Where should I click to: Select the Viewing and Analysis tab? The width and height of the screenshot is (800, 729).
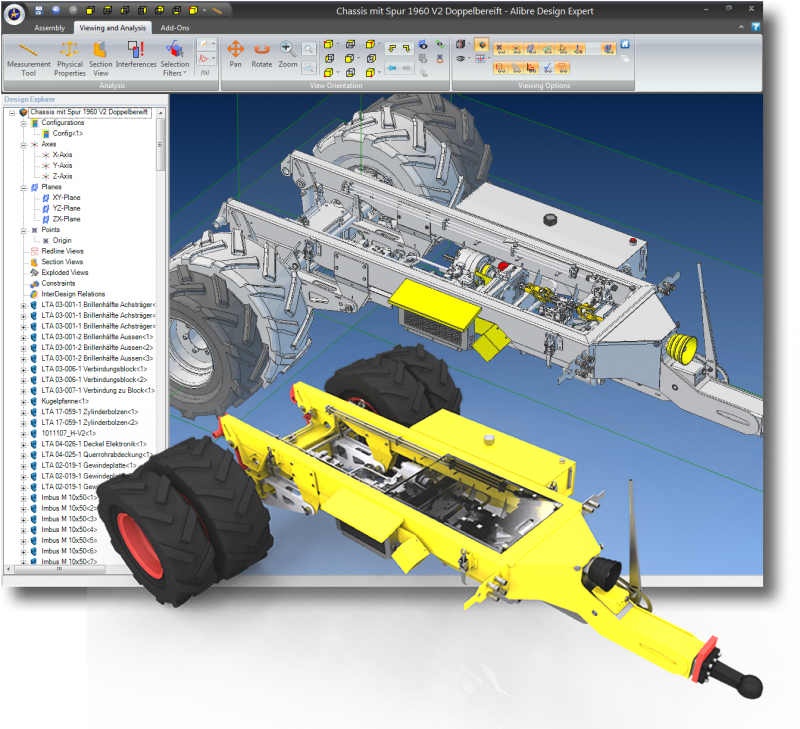tap(112, 28)
